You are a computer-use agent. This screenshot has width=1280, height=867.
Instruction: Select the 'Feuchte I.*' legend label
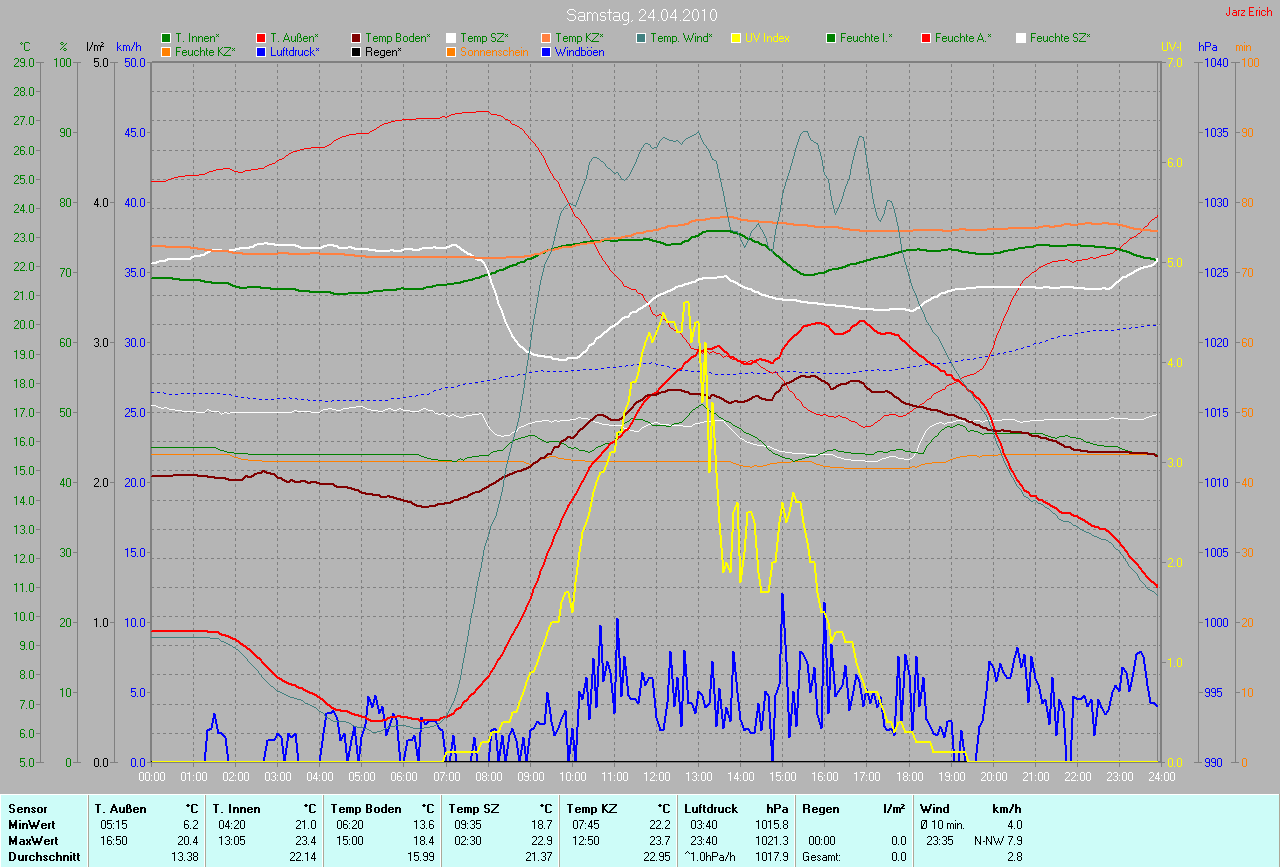[x=867, y=38]
